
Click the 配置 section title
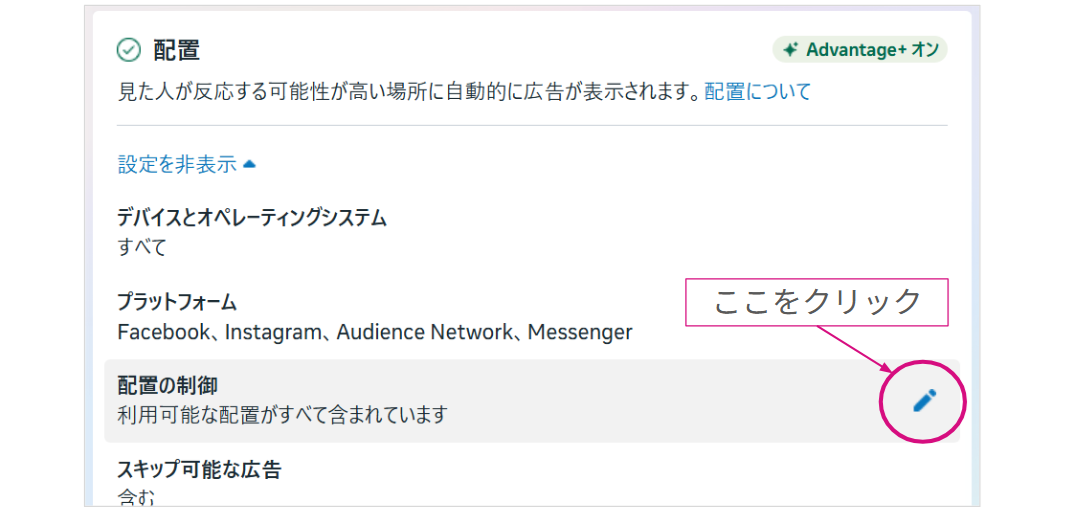(176, 50)
